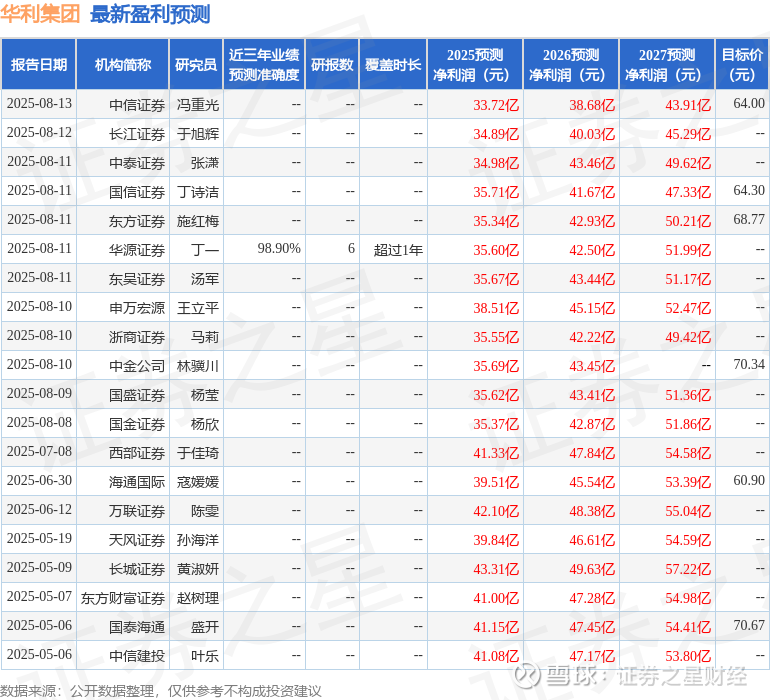Click the 最新盈利预测 heading
Image resolution: width=770 pixels, height=700 pixels.
(150, 14)
